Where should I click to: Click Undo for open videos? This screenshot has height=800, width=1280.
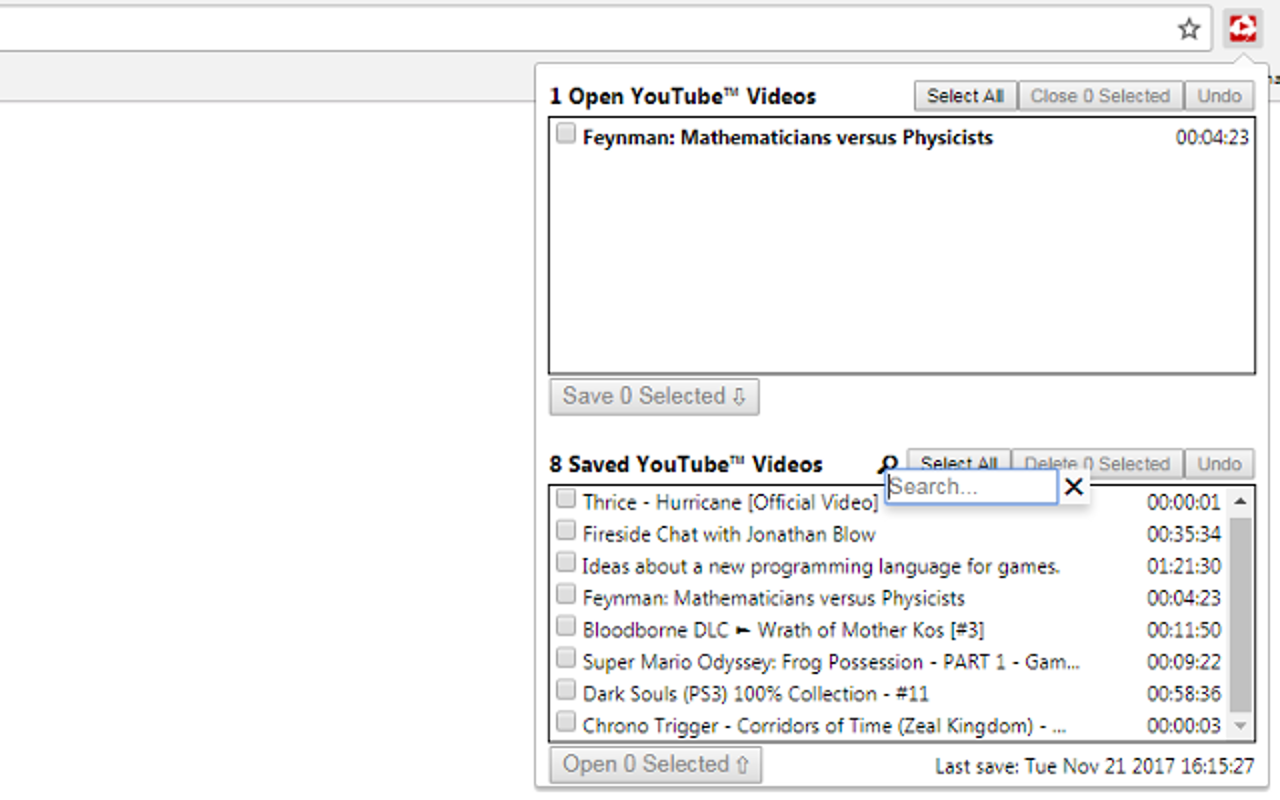point(1219,96)
